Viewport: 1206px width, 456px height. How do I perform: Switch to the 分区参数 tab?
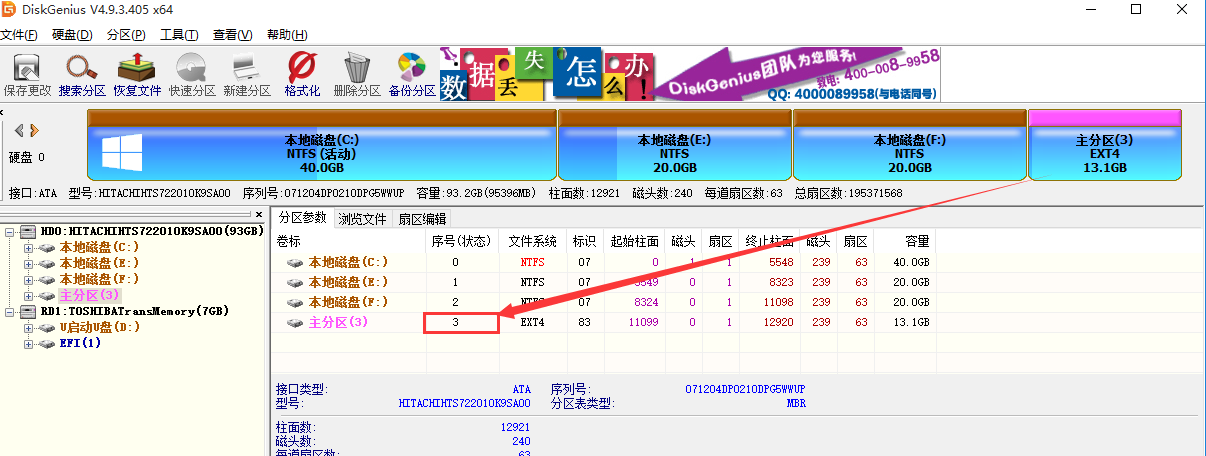[x=302, y=218]
